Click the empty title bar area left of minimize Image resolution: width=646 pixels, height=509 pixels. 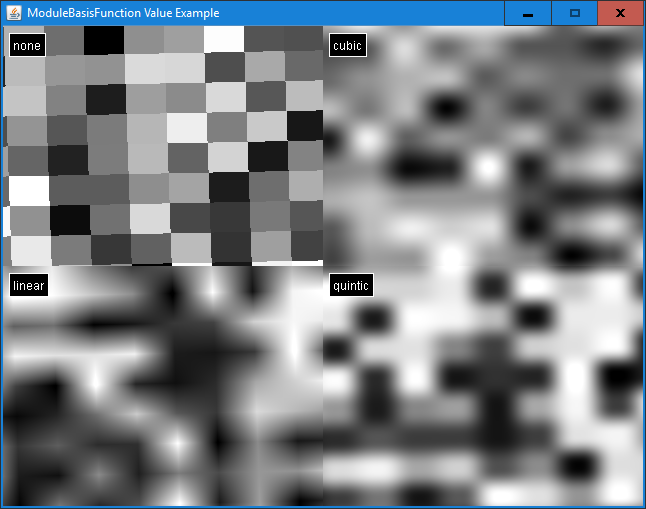click(x=400, y=13)
